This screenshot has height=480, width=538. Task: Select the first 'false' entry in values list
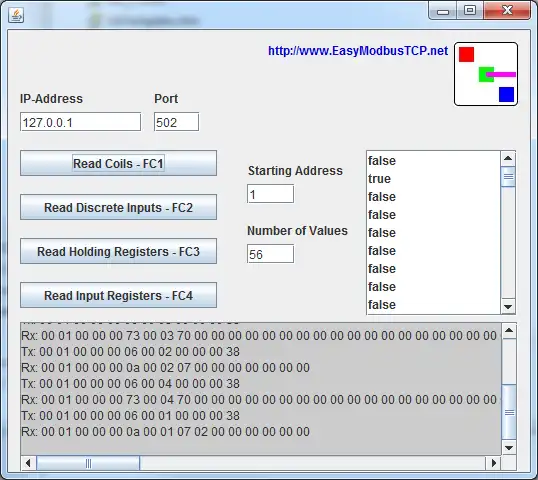click(x=433, y=161)
